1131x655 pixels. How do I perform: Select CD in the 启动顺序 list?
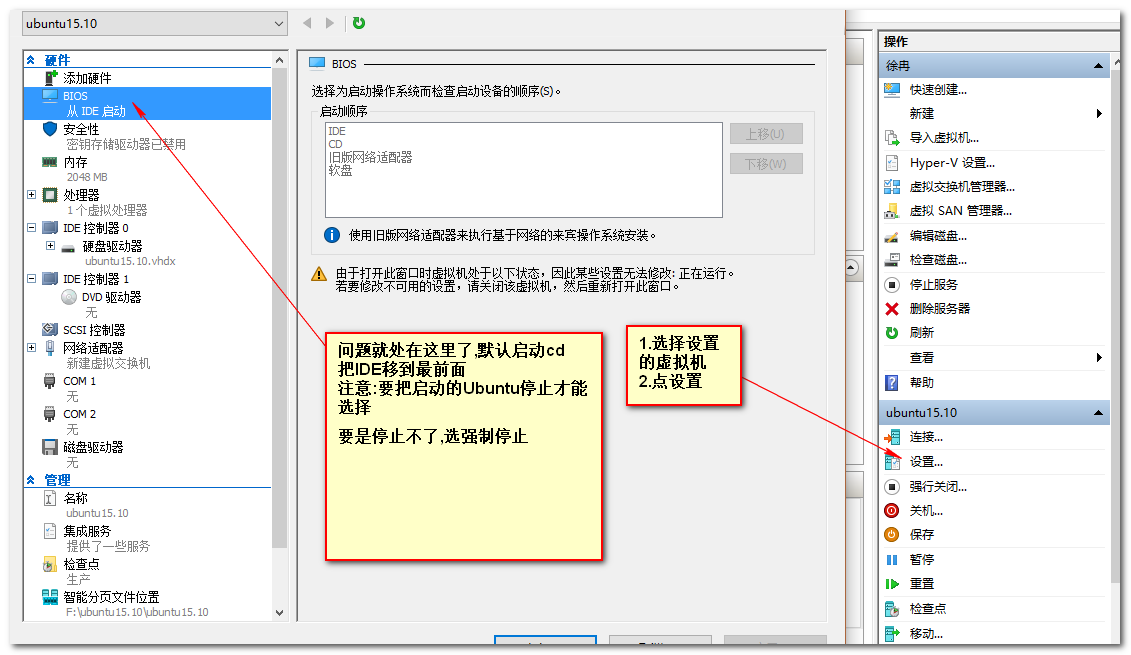[335, 144]
